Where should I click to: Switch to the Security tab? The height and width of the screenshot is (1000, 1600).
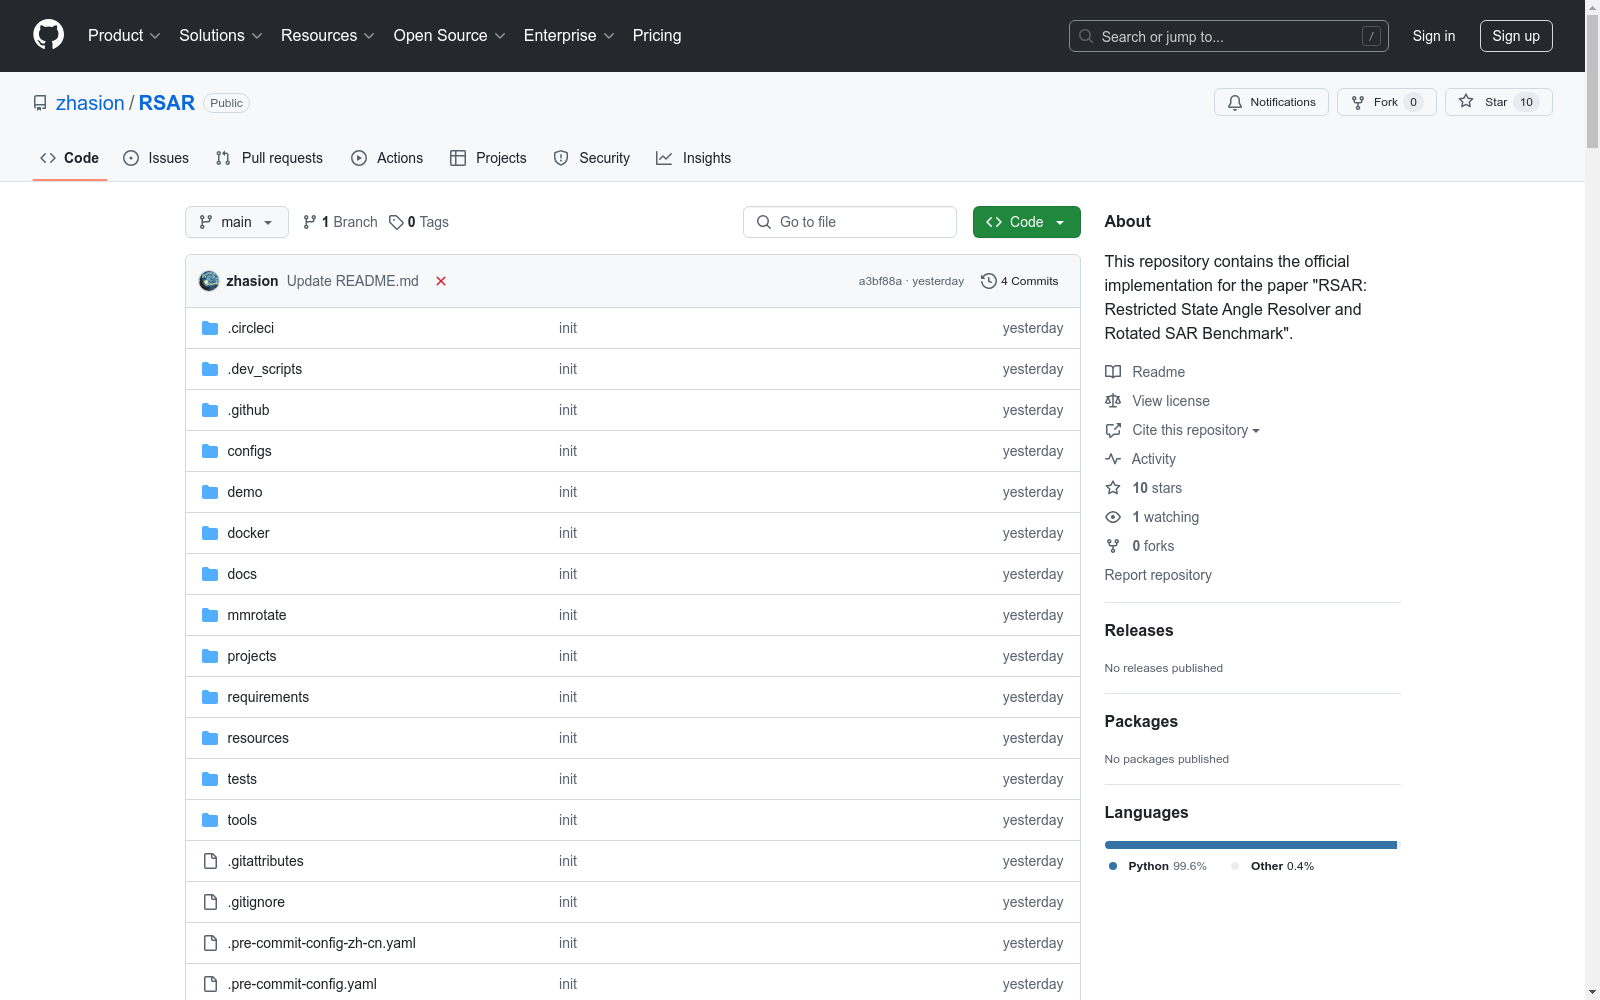click(592, 158)
